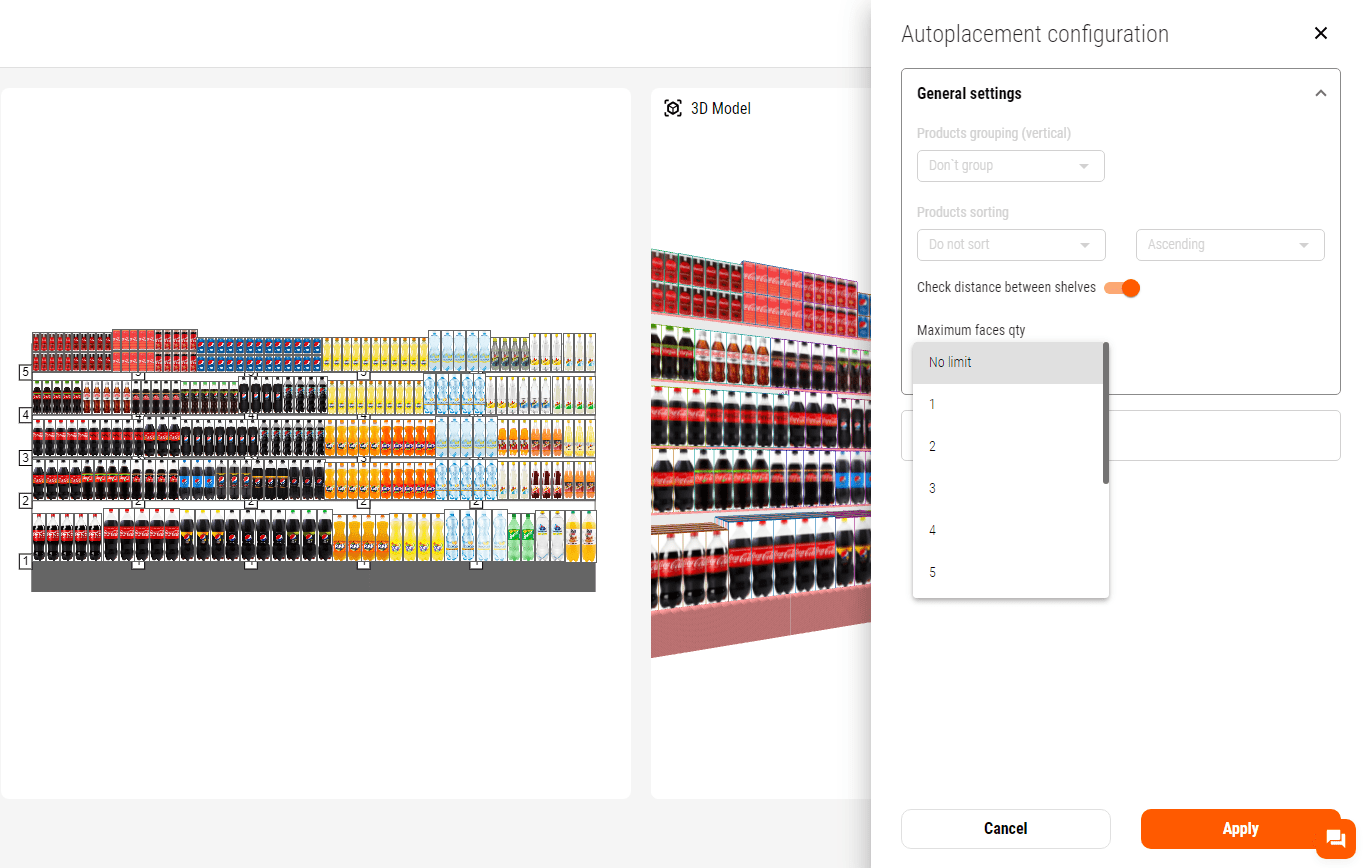Viewport: 1364px width, 868px height.
Task: Open the Ascending order dropdown
Action: tap(1229, 245)
